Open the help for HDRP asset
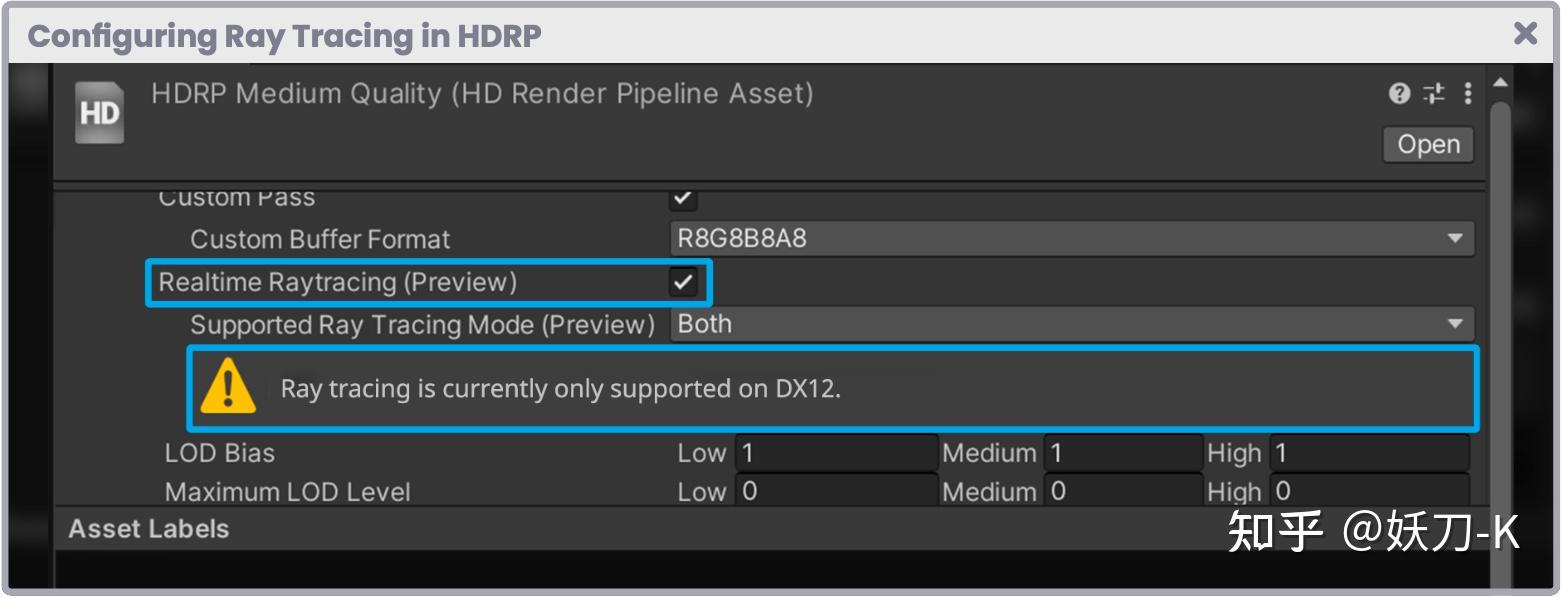The width and height of the screenshot is (1562, 598). [1397, 92]
